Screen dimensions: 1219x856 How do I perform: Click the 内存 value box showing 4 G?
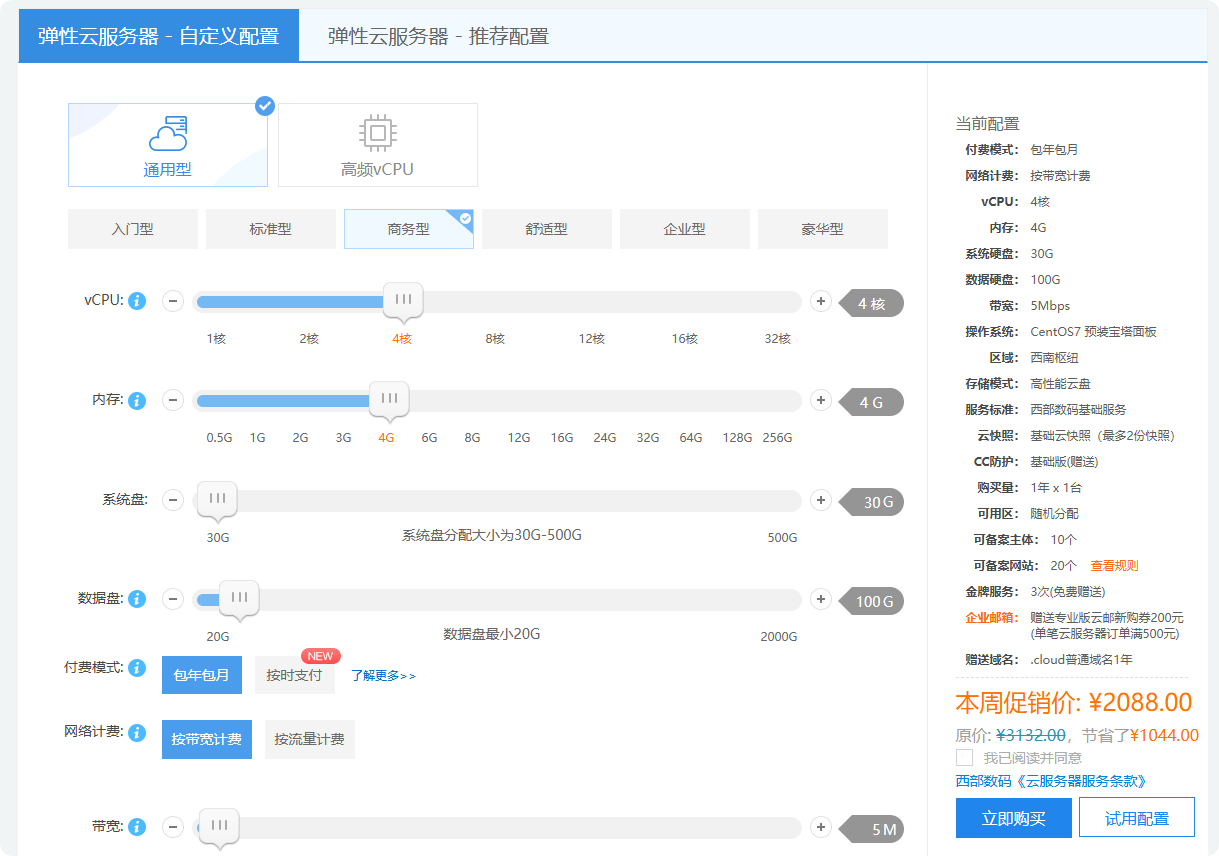[x=871, y=403]
